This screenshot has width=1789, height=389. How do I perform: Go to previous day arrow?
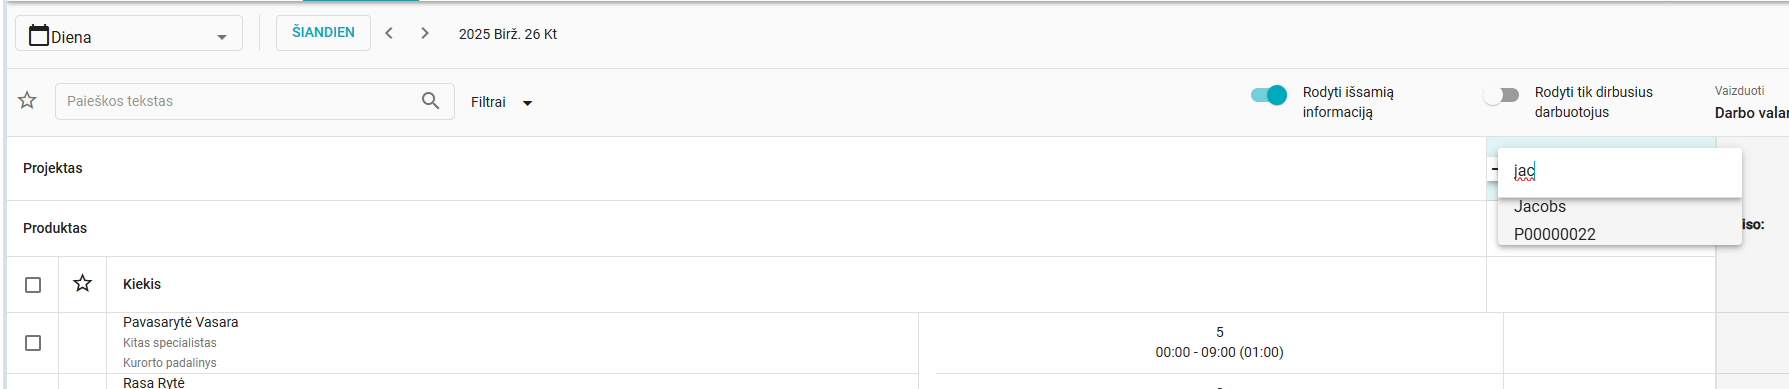[x=389, y=33]
